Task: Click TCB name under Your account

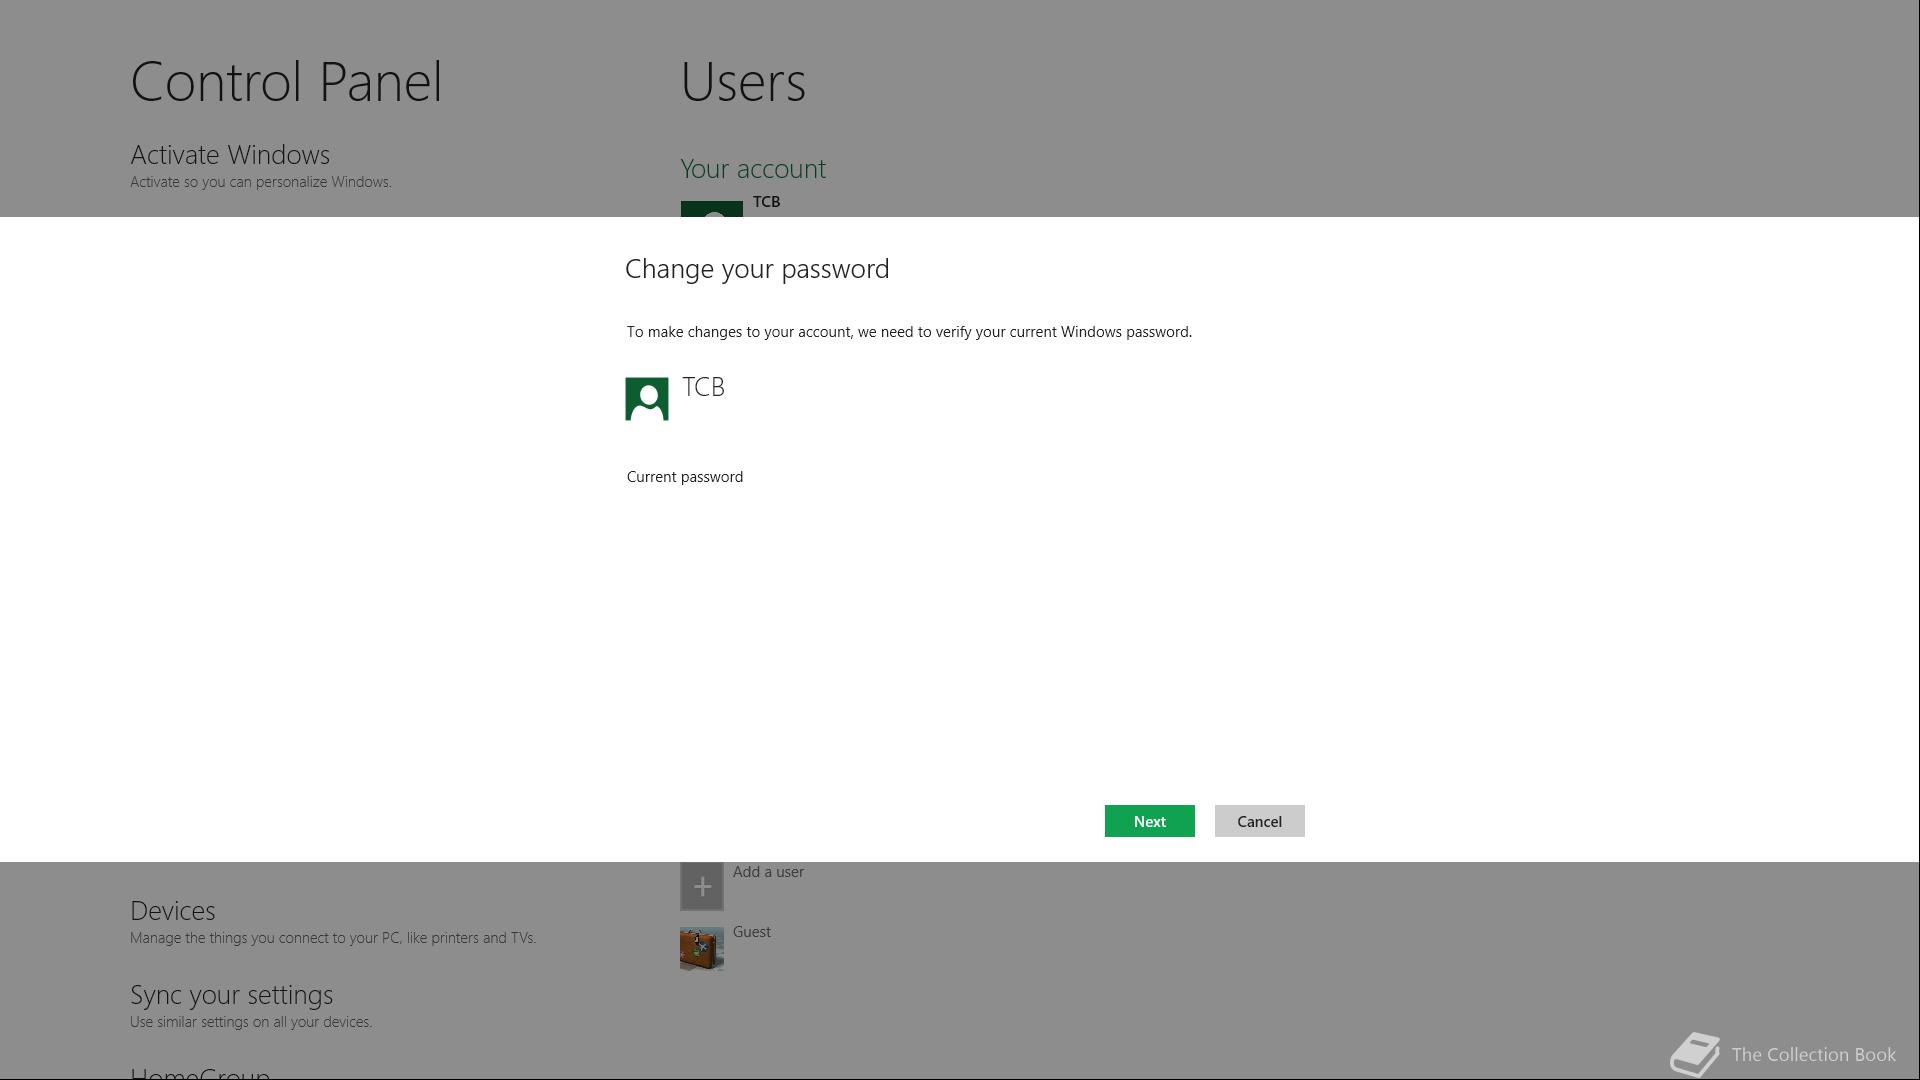Action: 766,202
